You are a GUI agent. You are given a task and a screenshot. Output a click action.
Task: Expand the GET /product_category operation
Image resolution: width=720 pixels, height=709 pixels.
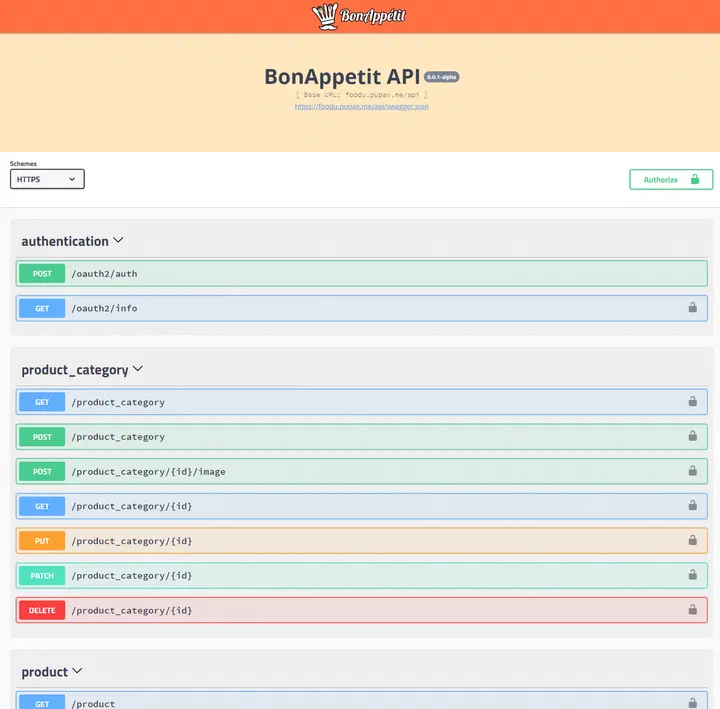(x=361, y=402)
